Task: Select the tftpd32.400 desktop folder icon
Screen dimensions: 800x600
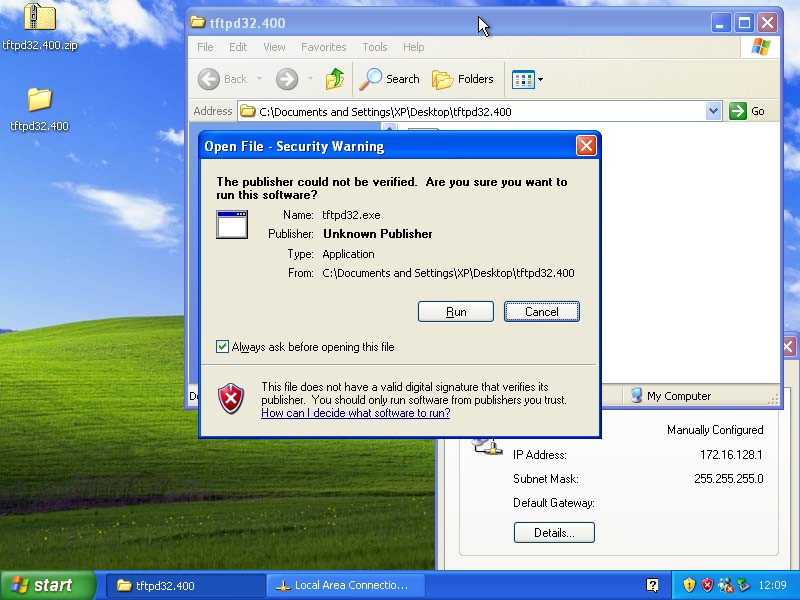Action: pyautogui.click(x=39, y=99)
